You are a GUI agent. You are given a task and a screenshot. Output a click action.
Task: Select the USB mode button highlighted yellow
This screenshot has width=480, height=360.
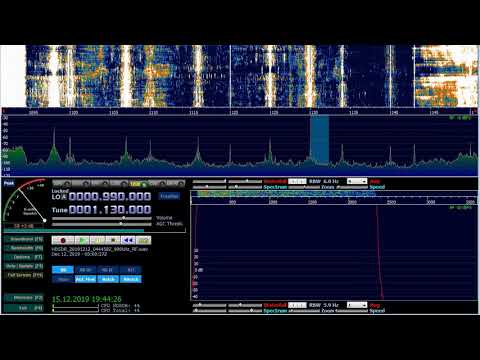click(138, 183)
